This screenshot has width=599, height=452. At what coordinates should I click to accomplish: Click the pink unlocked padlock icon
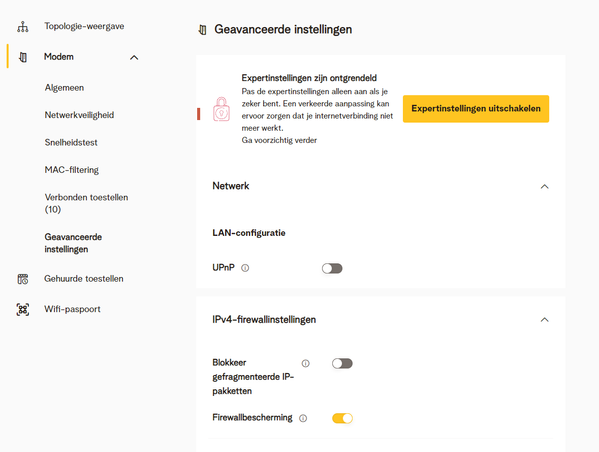(x=221, y=109)
